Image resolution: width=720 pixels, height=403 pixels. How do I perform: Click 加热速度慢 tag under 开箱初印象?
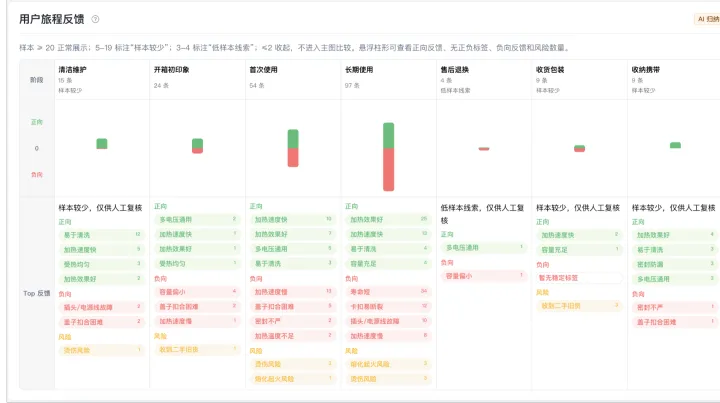197,321
